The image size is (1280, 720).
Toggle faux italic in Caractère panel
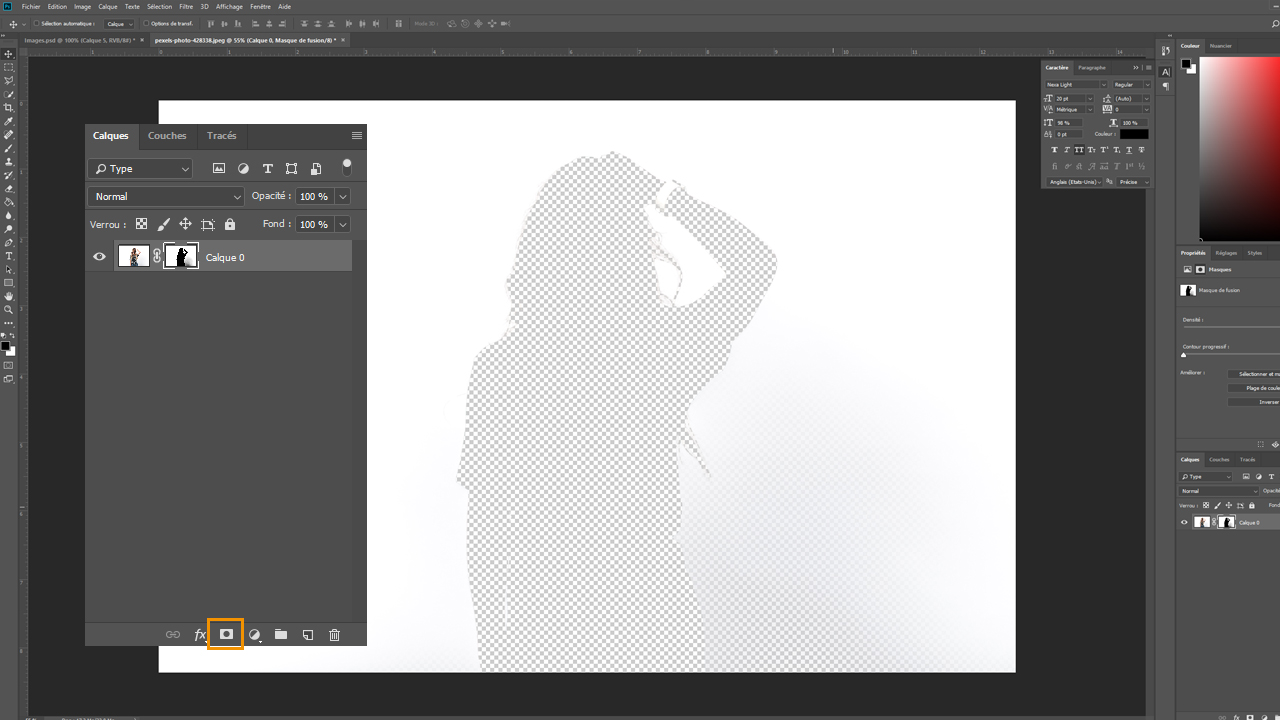(x=1067, y=150)
